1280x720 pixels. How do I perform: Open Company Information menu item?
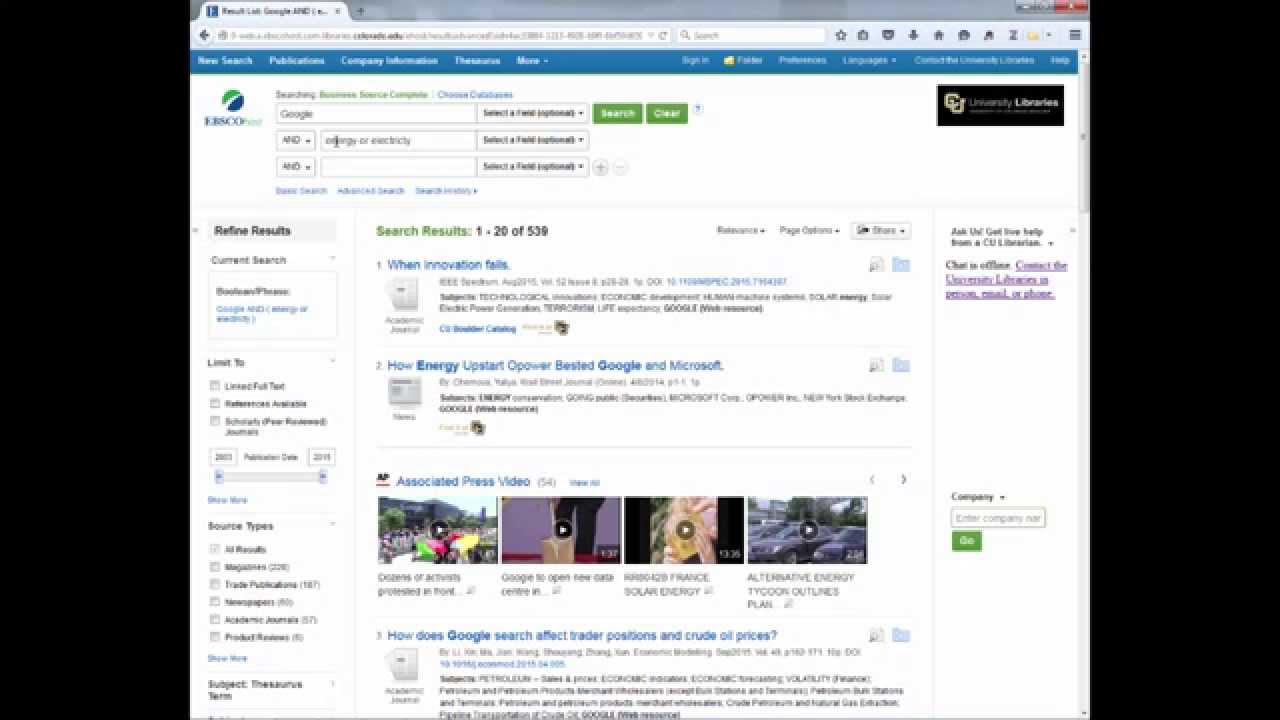point(389,61)
